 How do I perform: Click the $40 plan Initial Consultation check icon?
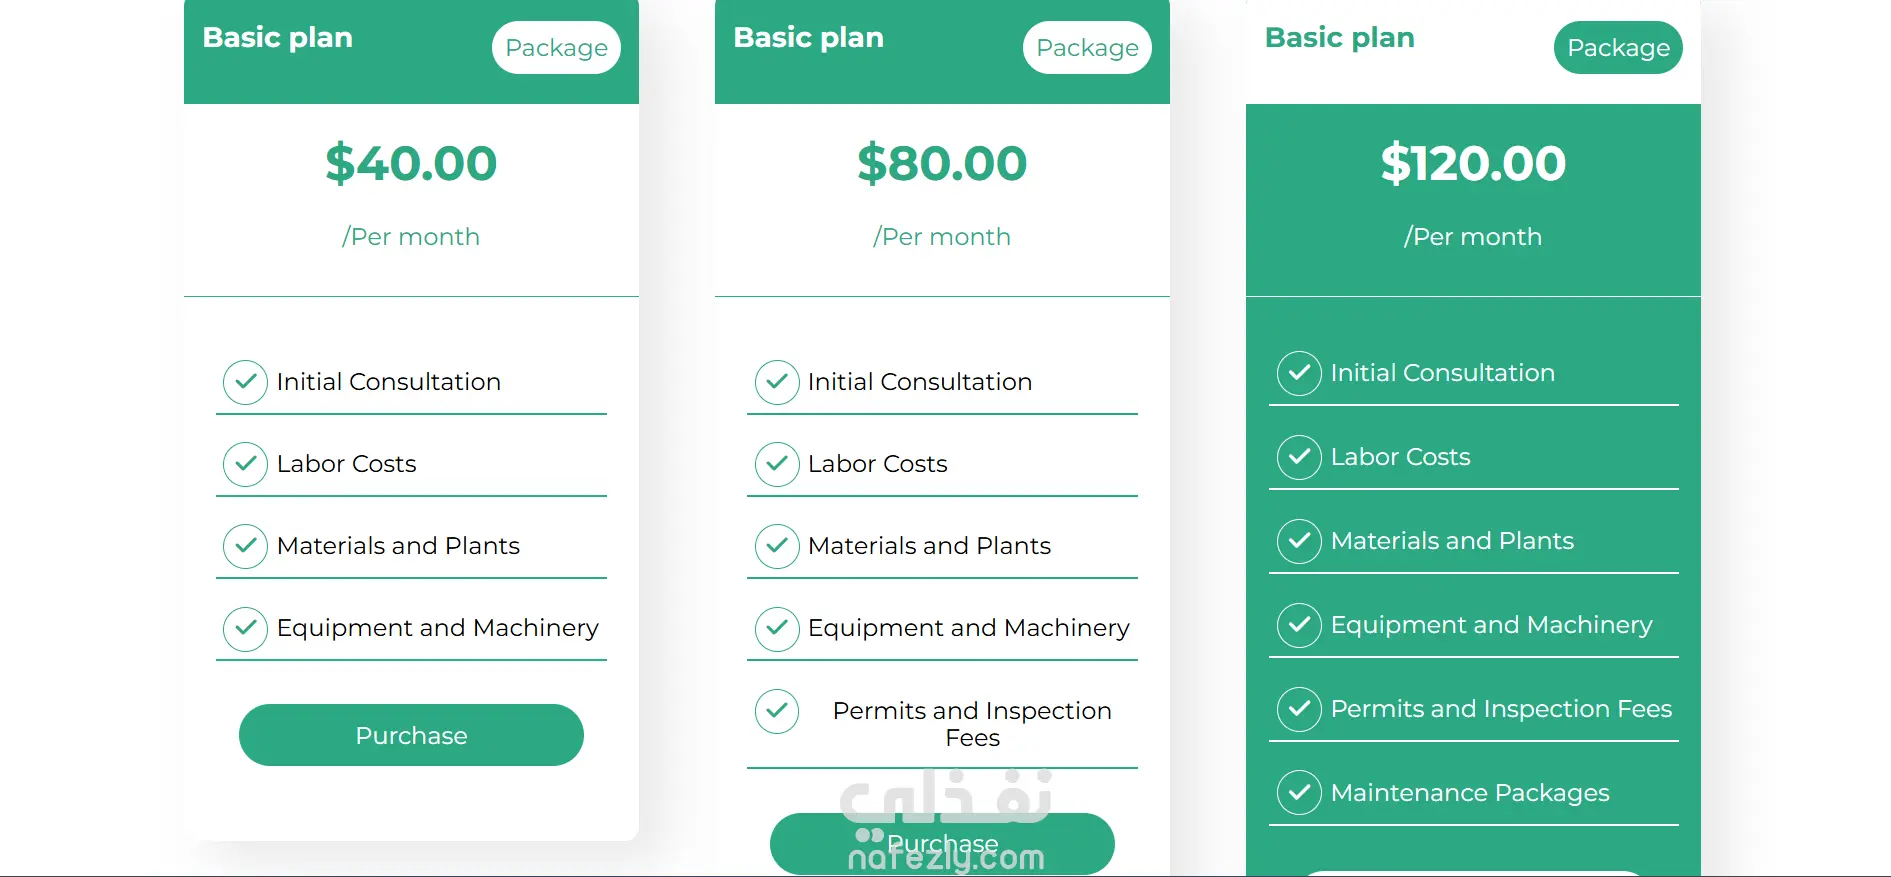245,382
